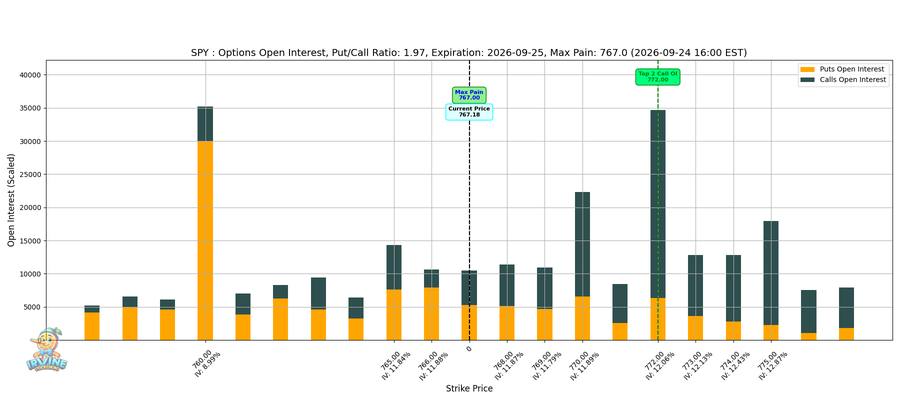Click the '5000' y-axis tick label
This screenshot has width=900, height=400.
click(34, 308)
